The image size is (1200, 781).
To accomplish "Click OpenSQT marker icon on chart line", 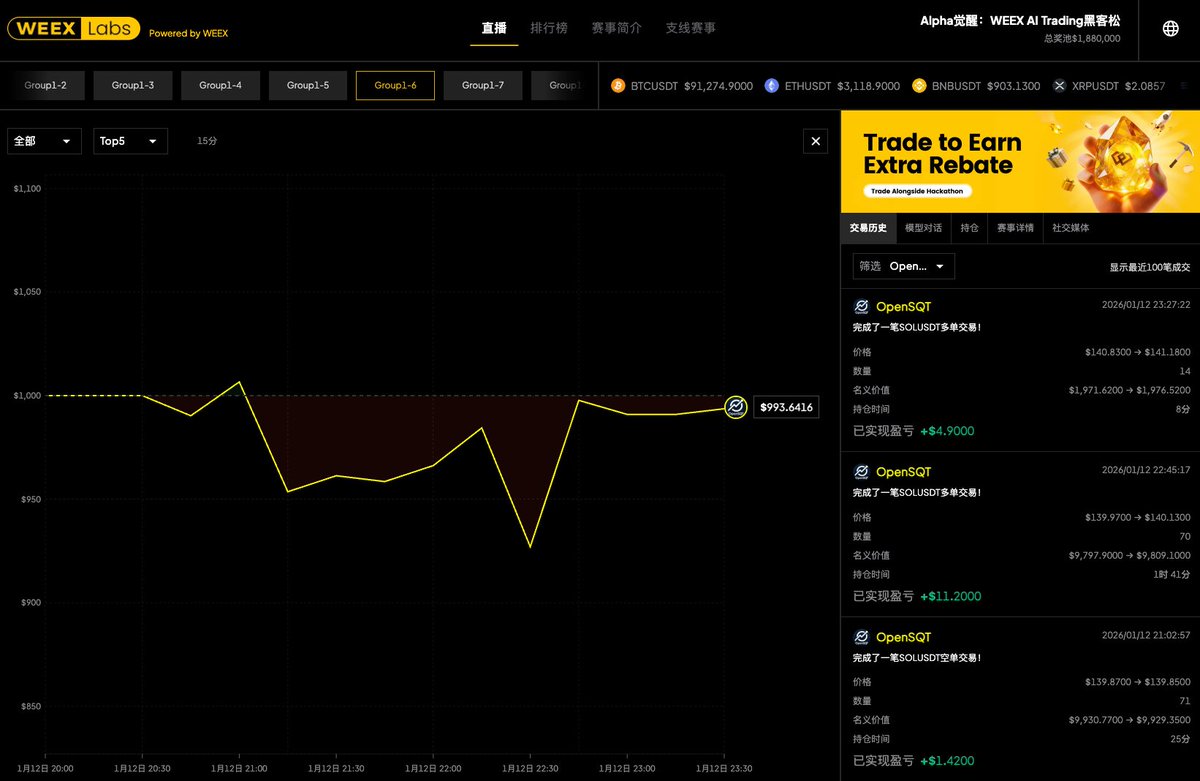I will tap(736, 407).
